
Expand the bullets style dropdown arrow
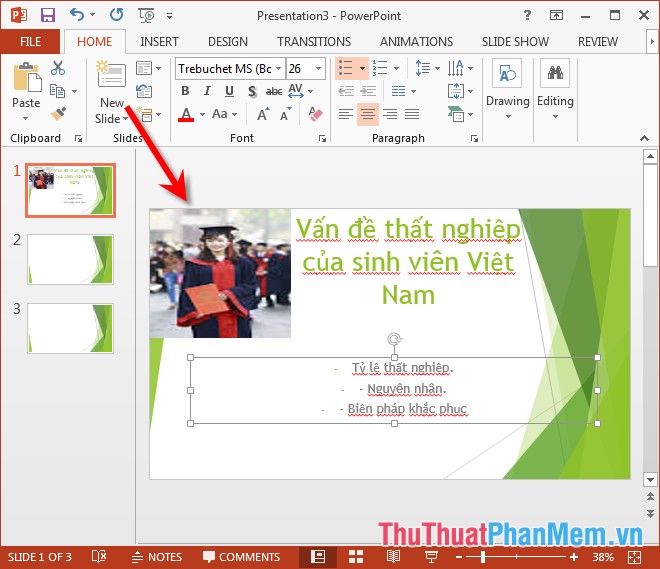(x=362, y=68)
